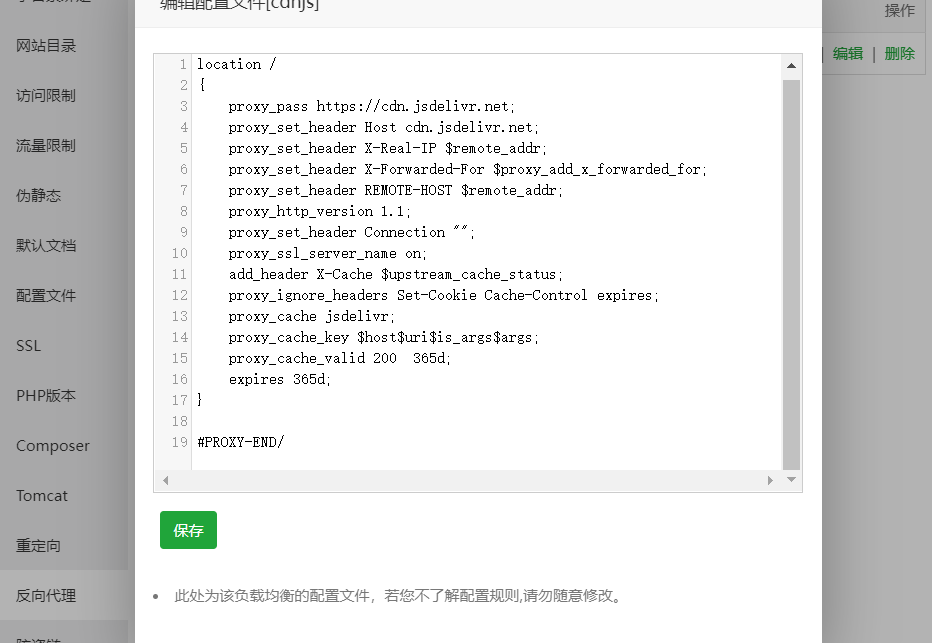
Task: Open the 网站目录 tab
Action: click(x=46, y=46)
